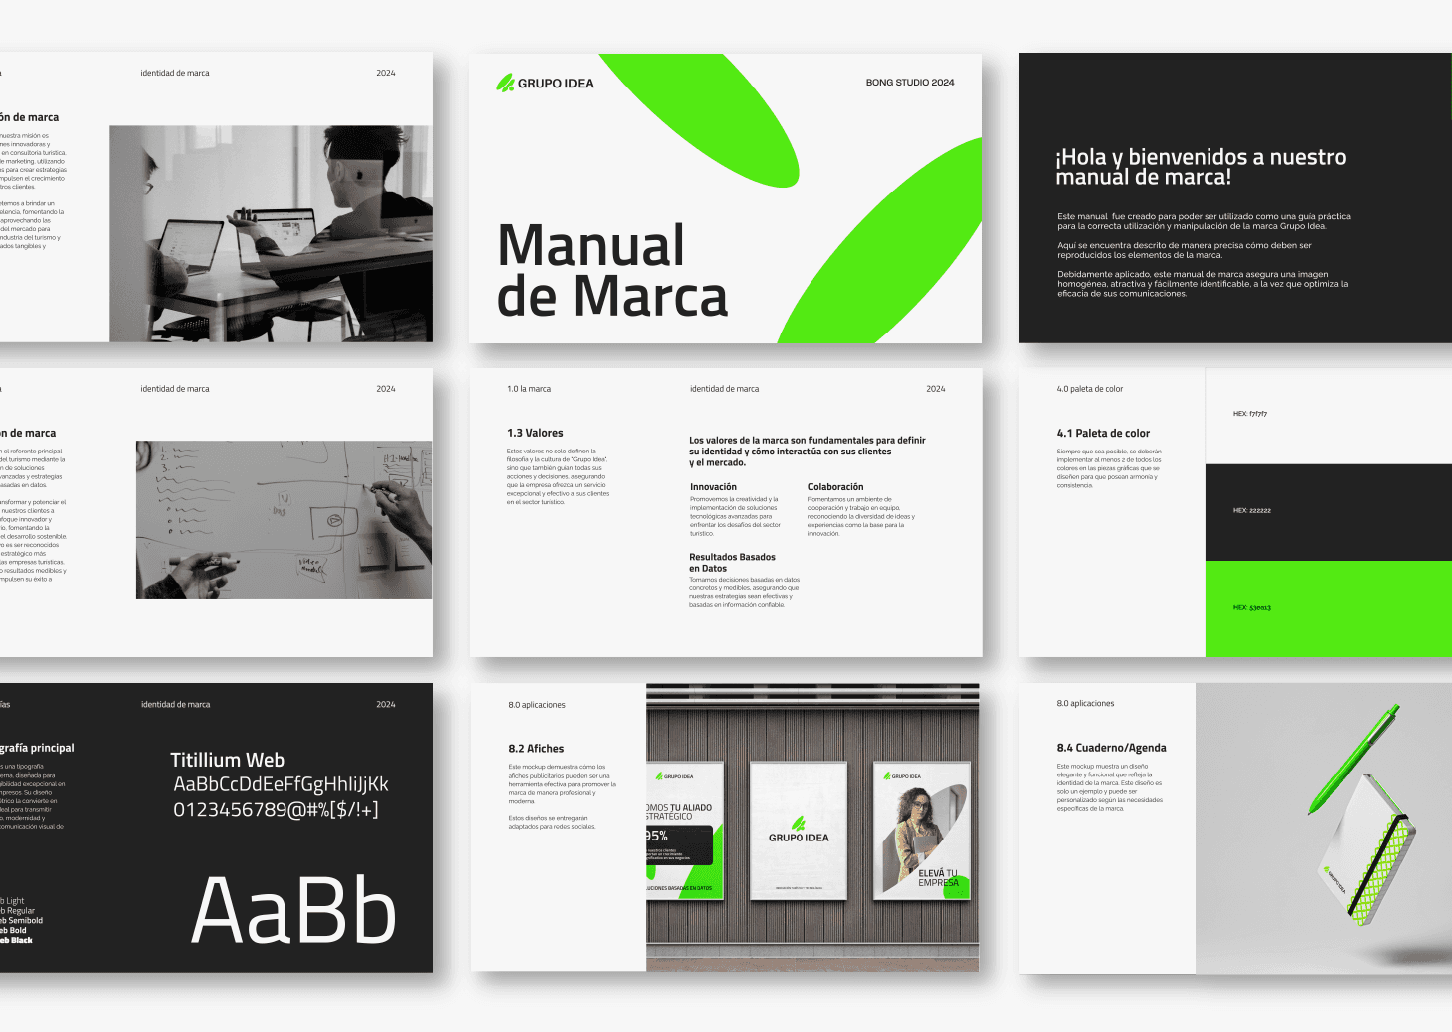Click the '1.3 Valores' heading
1452x1032 pixels.
tap(535, 433)
